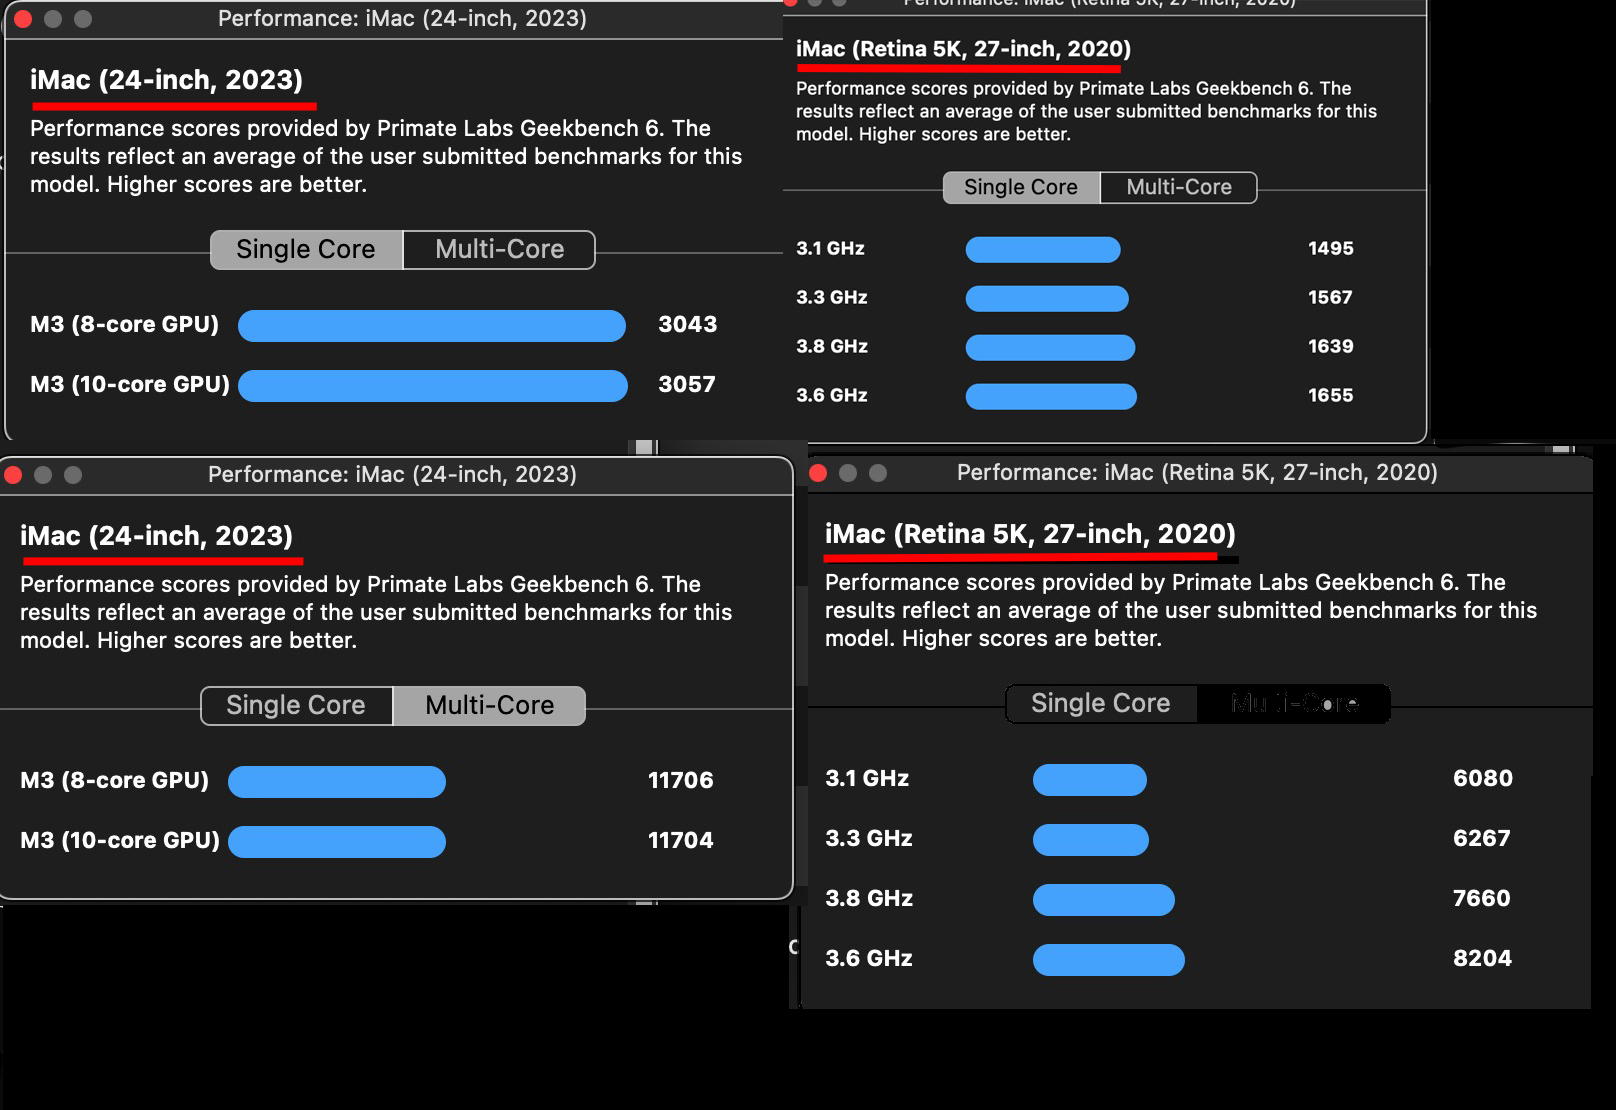
Task: Click the underlined iMac (24-inch, 2023) heading above score 3043
Action: pos(166,80)
